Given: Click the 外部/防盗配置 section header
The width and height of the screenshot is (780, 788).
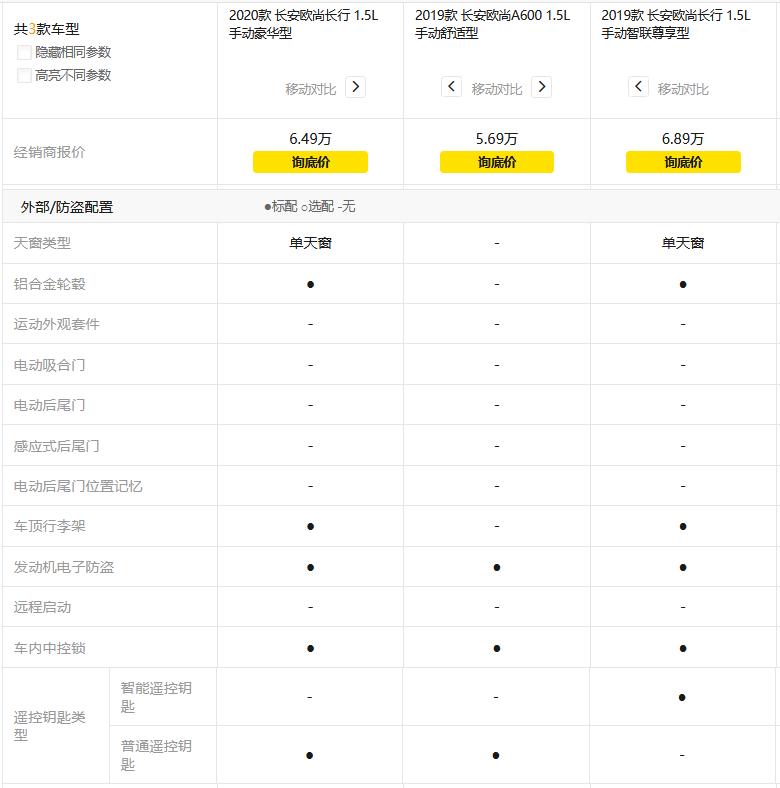Looking at the screenshot, I should (x=67, y=207).
